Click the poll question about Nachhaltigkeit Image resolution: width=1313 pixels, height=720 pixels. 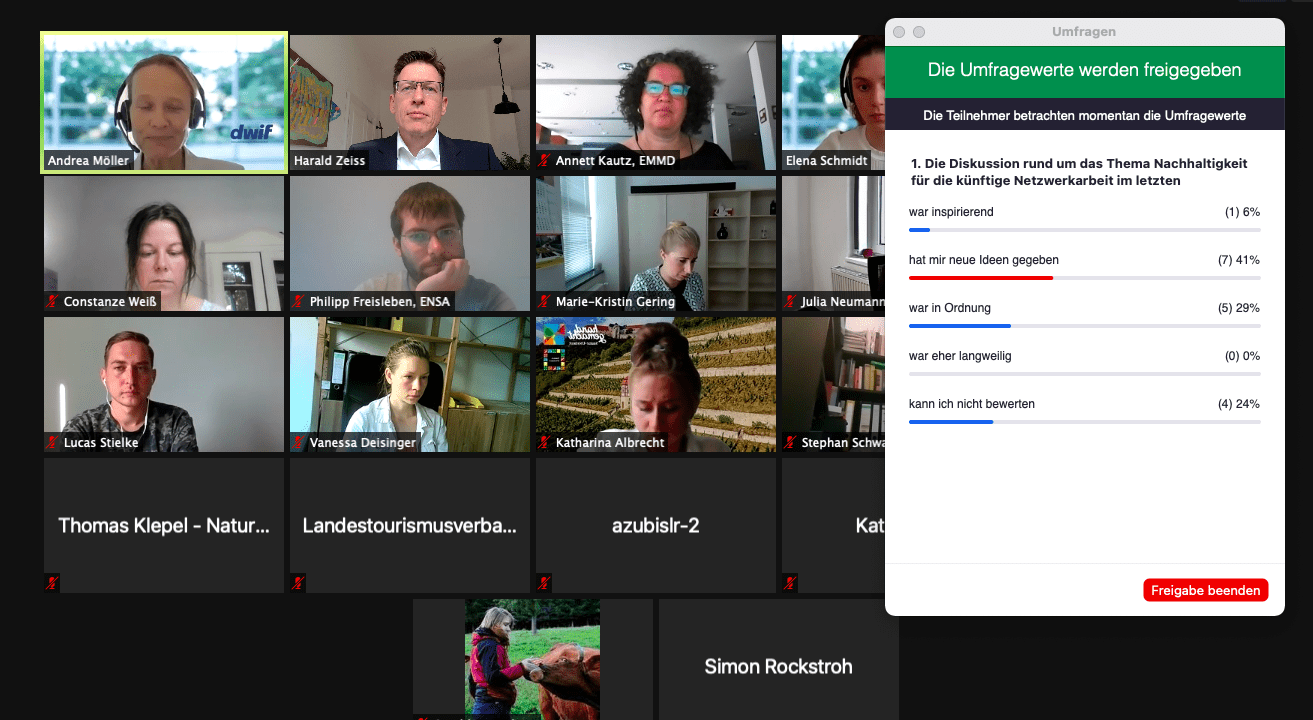click(x=1079, y=172)
